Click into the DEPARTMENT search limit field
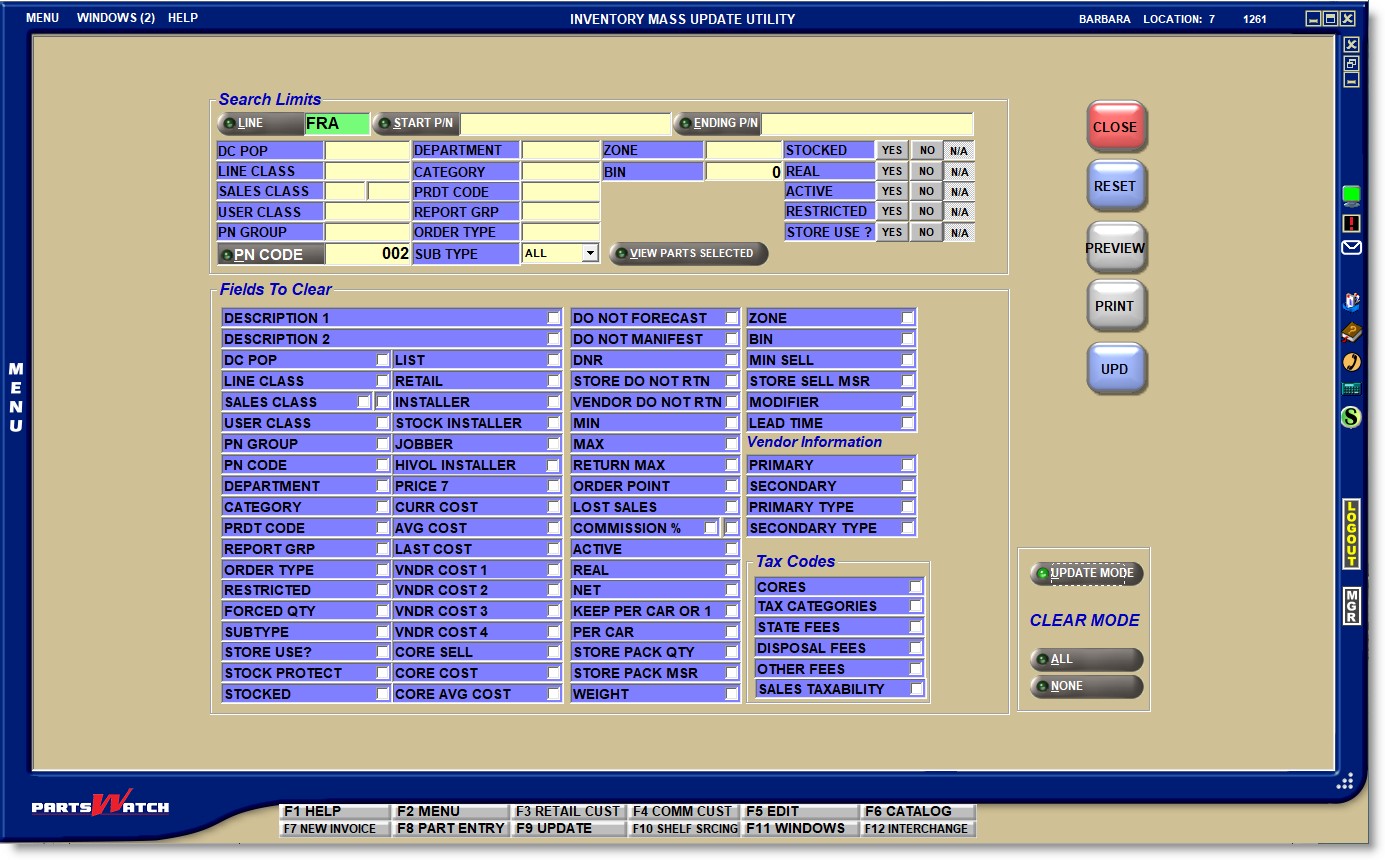The height and width of the screenshot is (860, 1385). (560, 151)
